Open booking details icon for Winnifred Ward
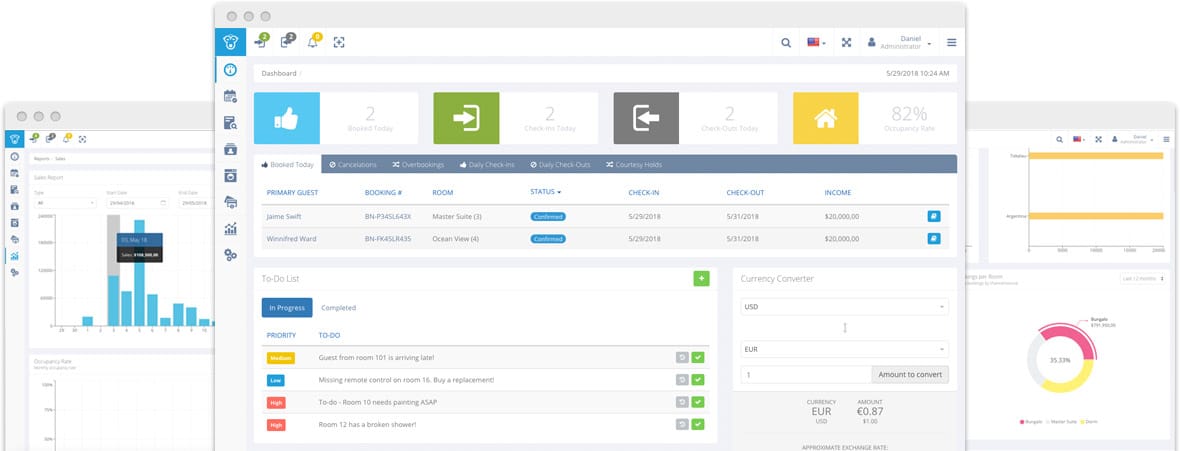Viewport: 1180px width, 451px height. pos(934,239)
